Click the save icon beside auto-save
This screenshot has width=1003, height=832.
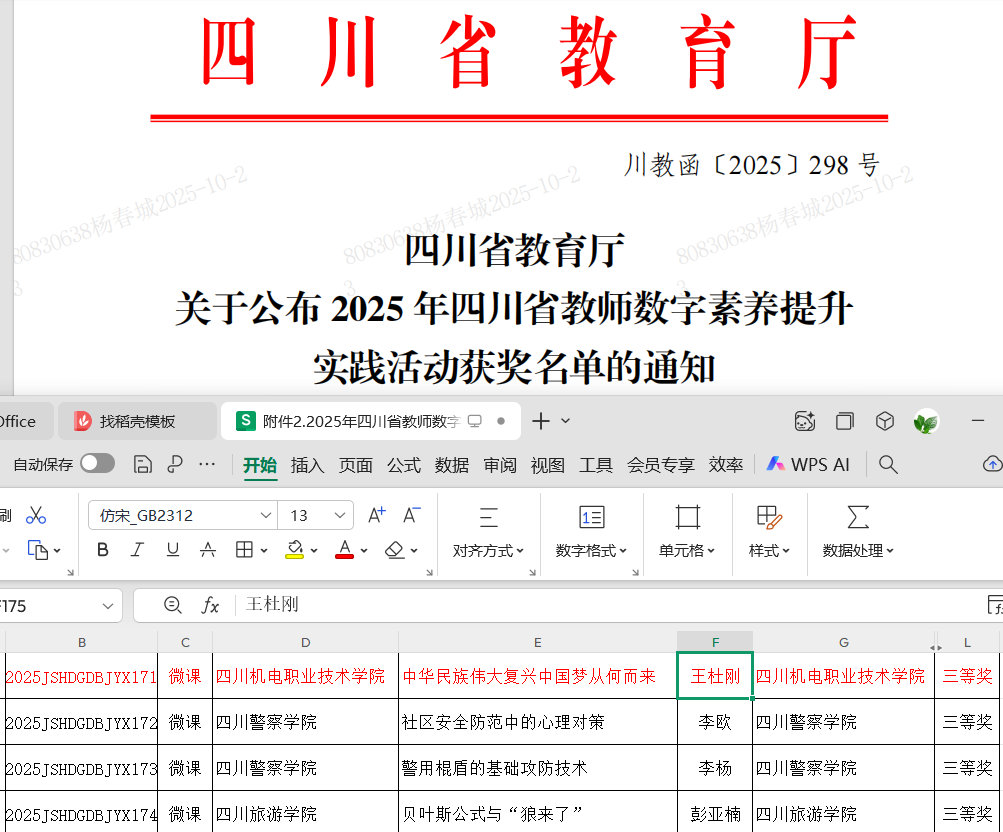142,464
